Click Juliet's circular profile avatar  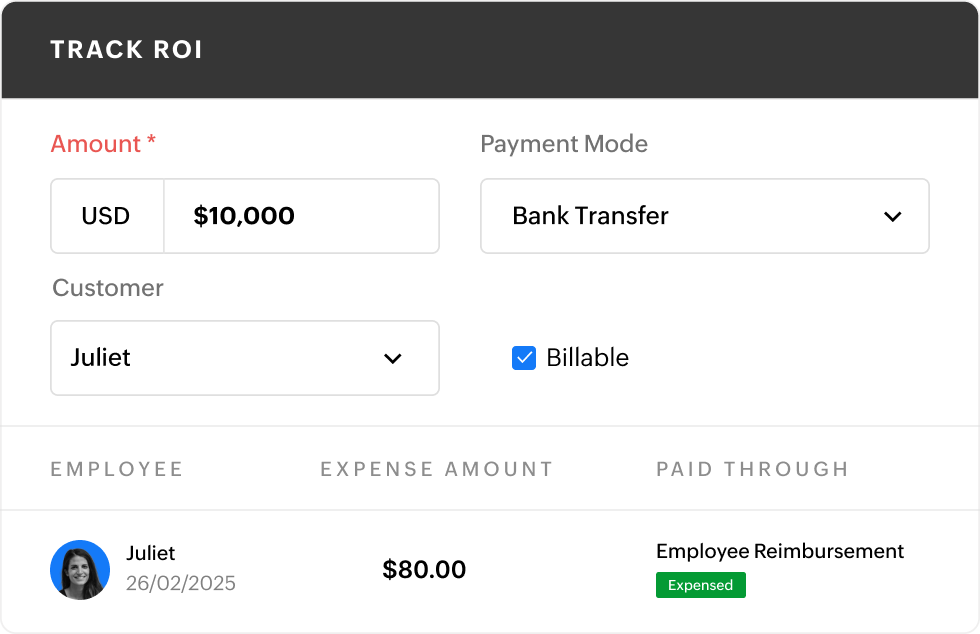[x=79, y=569]
